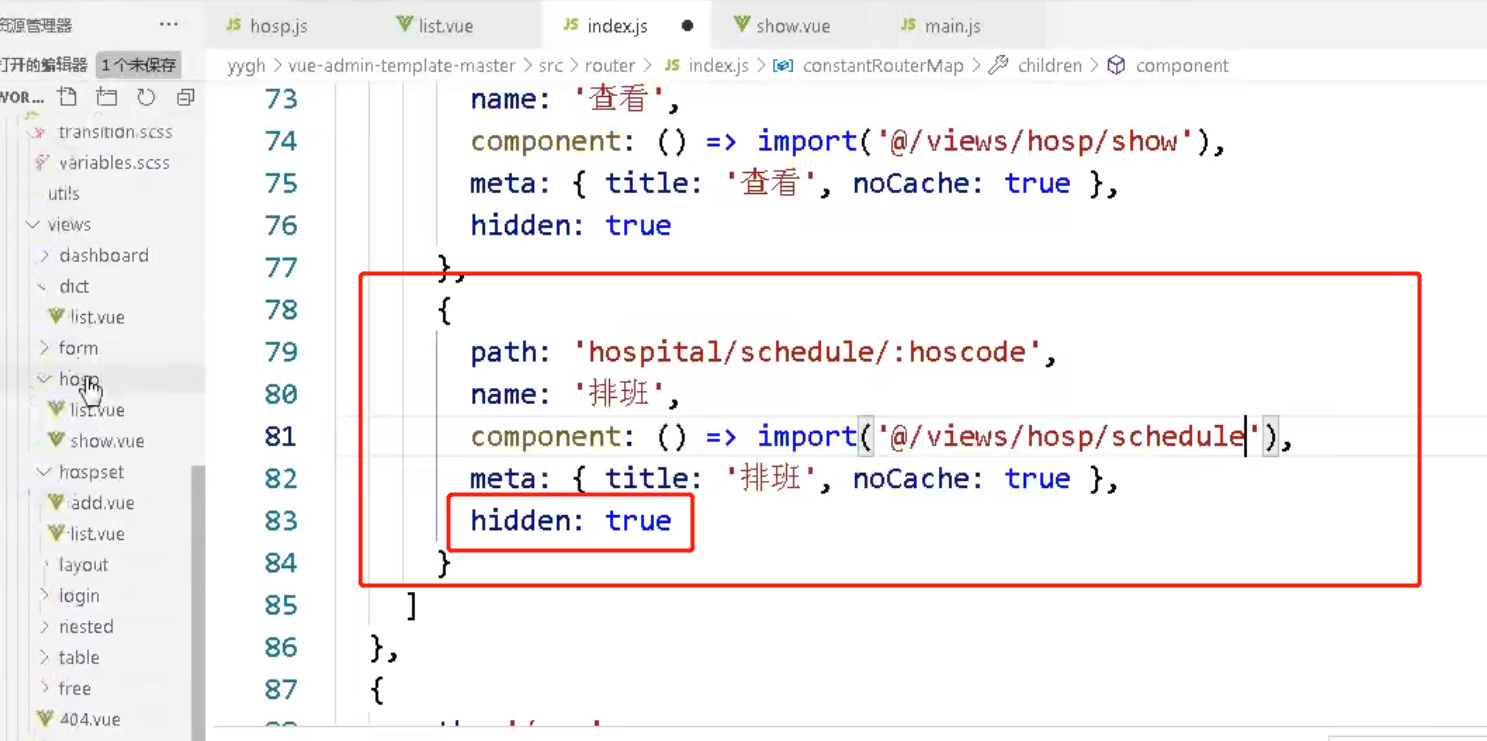This screenshot has height=741, width=1487.
Task: Click the constantRouterMap breadcrumb label
Action: 883,66
